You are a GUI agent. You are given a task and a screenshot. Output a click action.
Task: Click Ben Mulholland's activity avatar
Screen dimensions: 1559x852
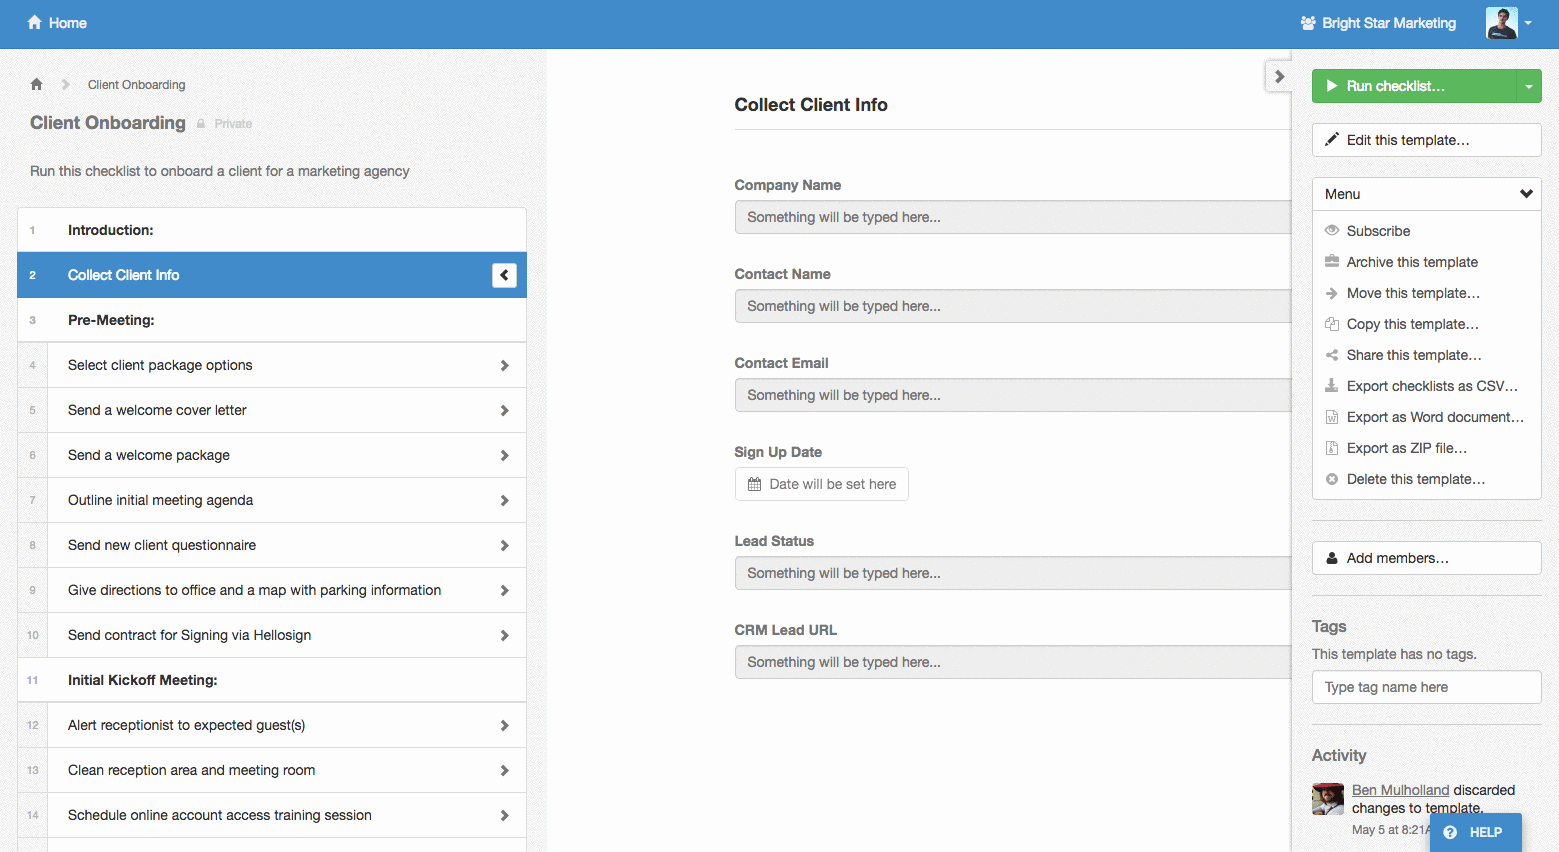coord(1328,799)
